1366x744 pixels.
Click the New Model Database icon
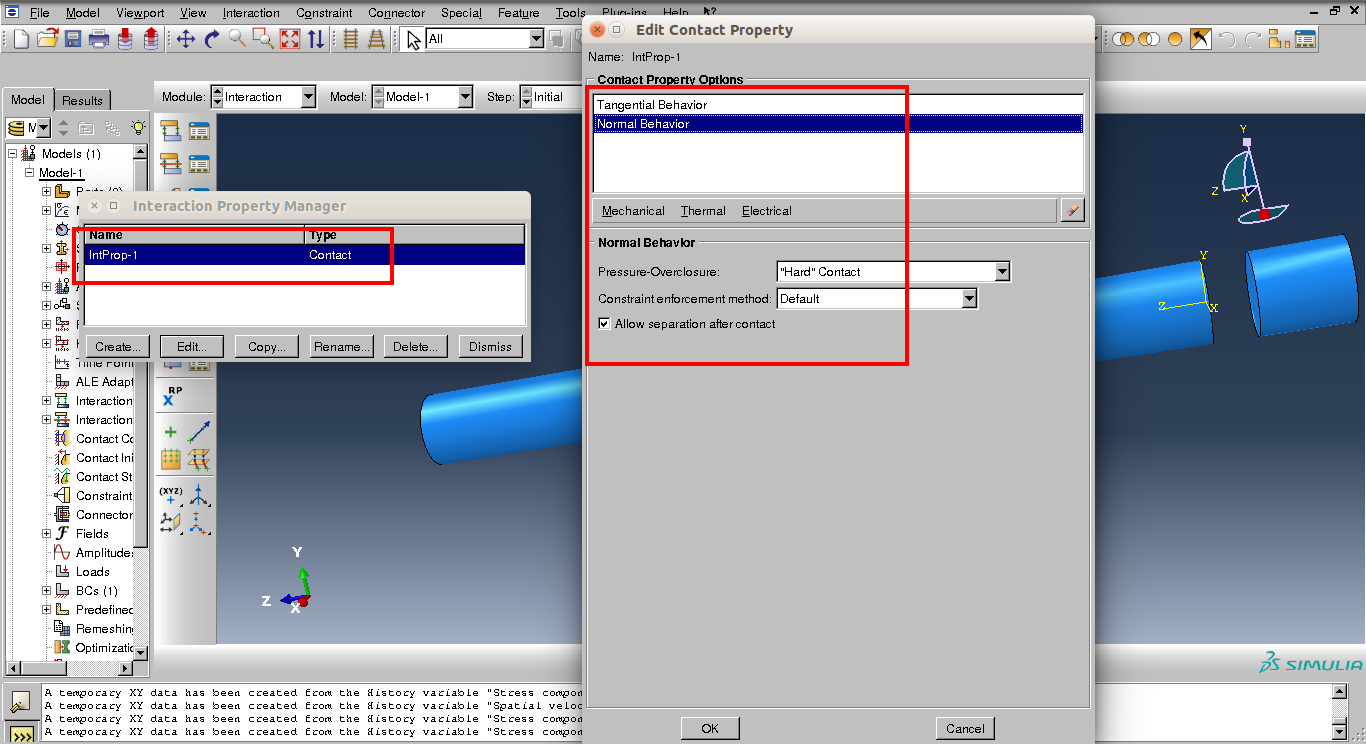22,39
